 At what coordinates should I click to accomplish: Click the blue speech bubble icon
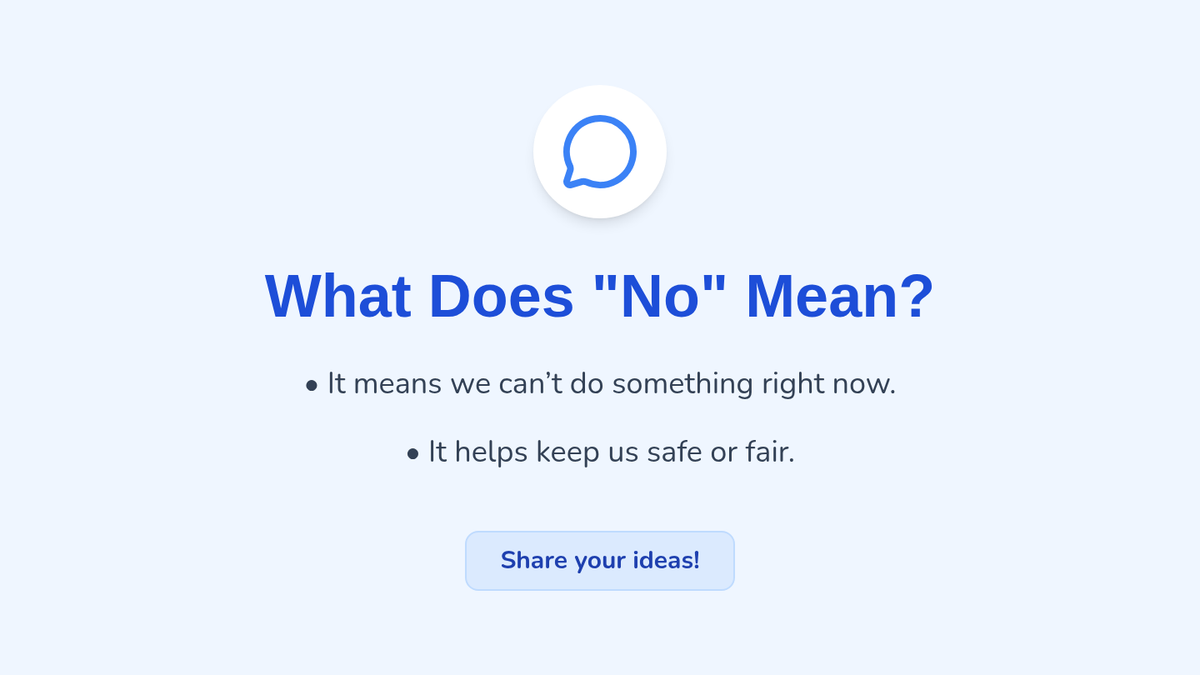pyautogui.click(x=600, y=152)
